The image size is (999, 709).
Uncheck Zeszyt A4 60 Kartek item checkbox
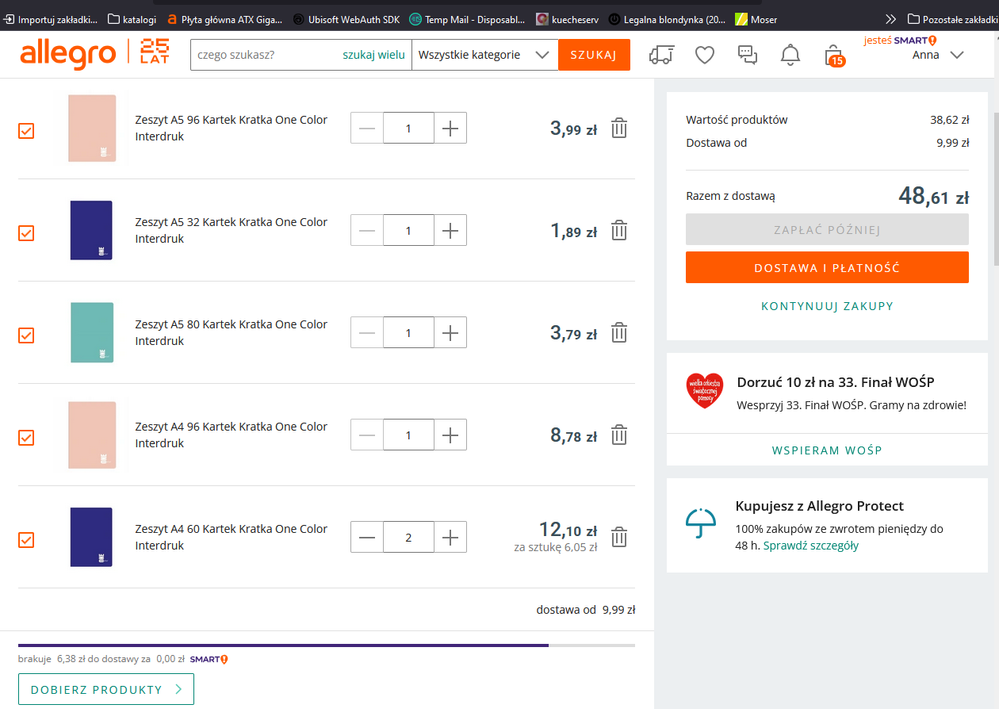coord(26,540)
